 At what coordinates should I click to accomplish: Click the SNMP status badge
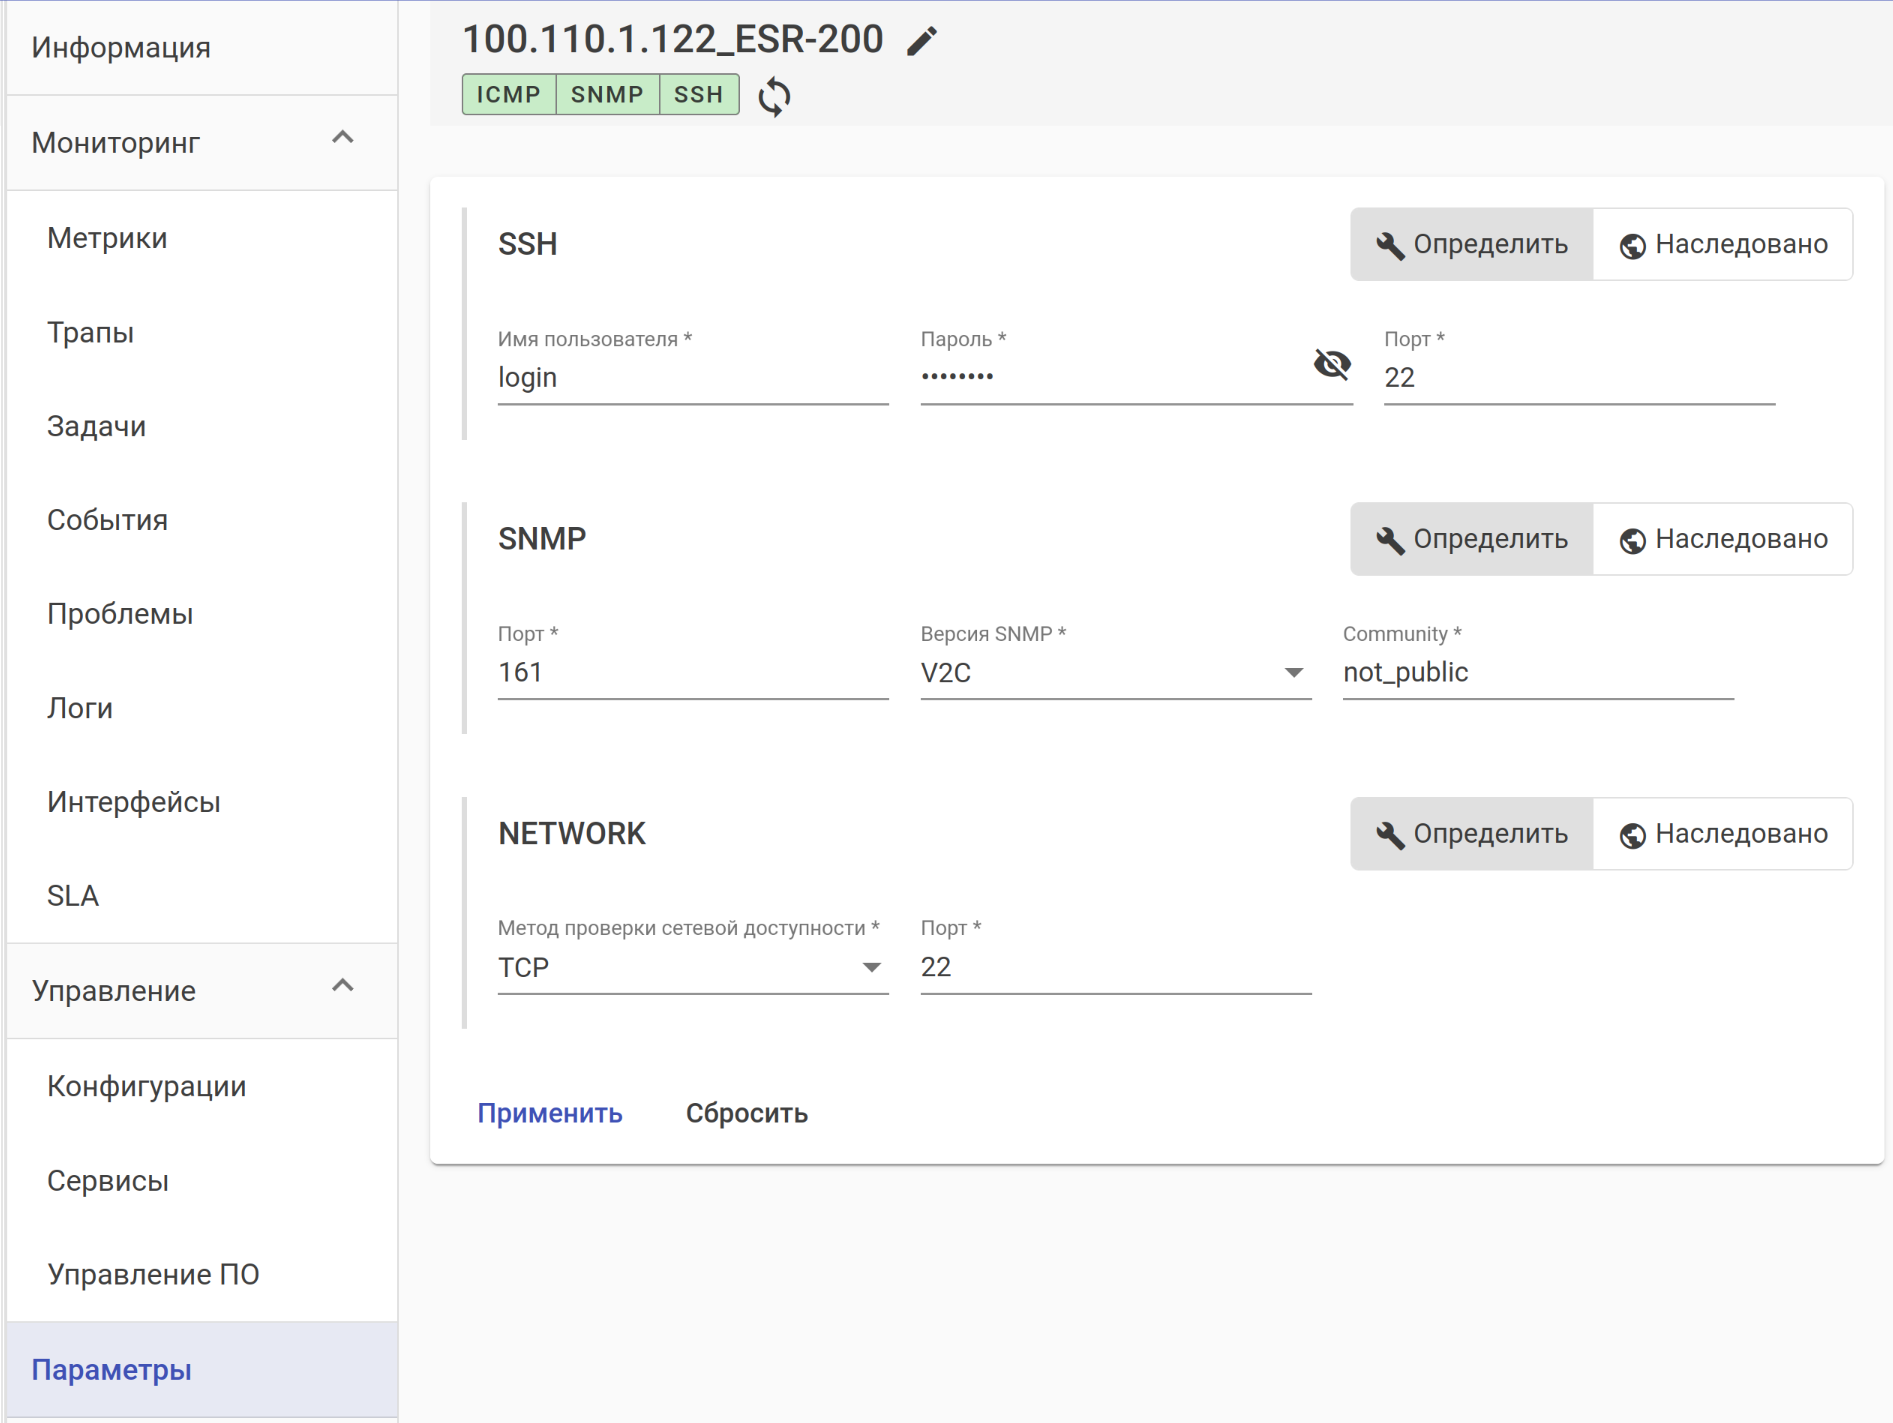(x=607, y=95)
